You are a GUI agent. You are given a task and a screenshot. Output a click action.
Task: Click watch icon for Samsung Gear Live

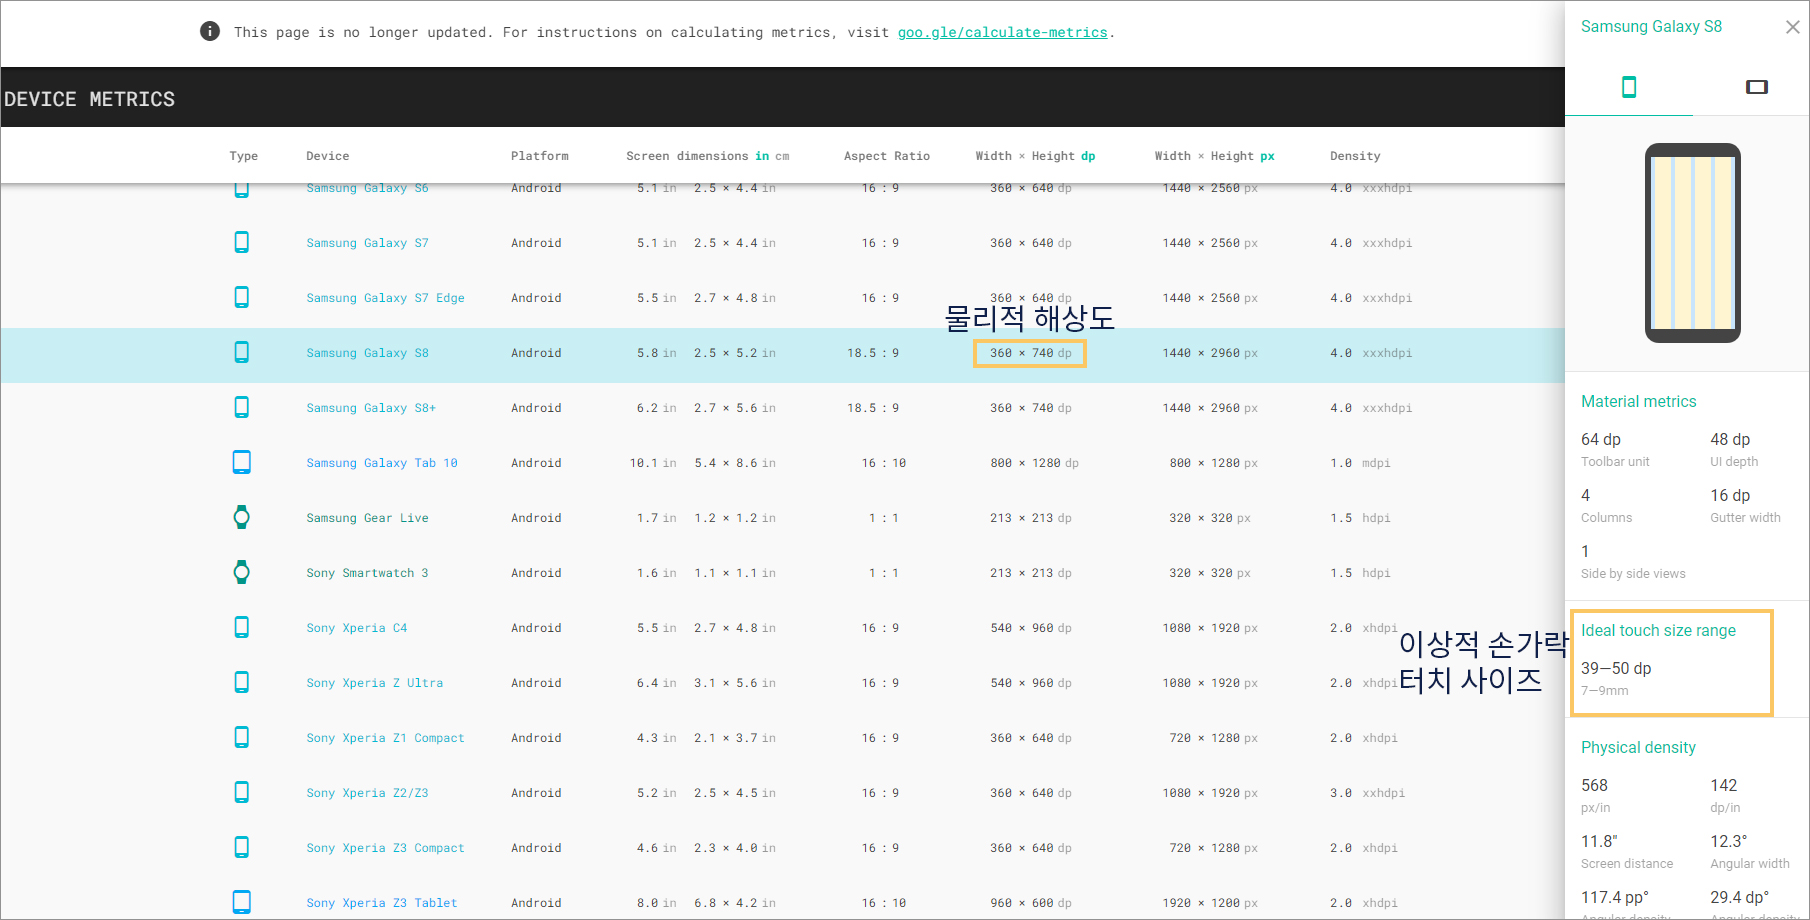click(241, 517)
